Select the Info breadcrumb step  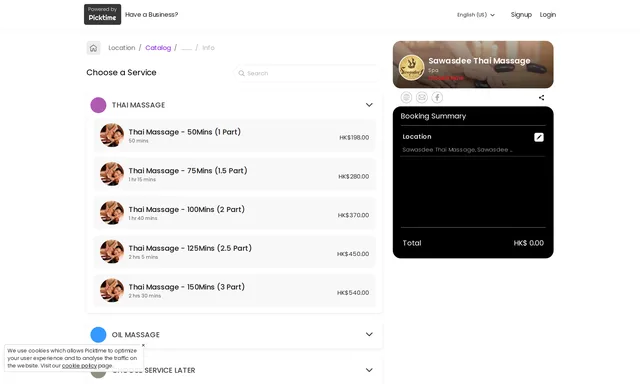(208, 48)
